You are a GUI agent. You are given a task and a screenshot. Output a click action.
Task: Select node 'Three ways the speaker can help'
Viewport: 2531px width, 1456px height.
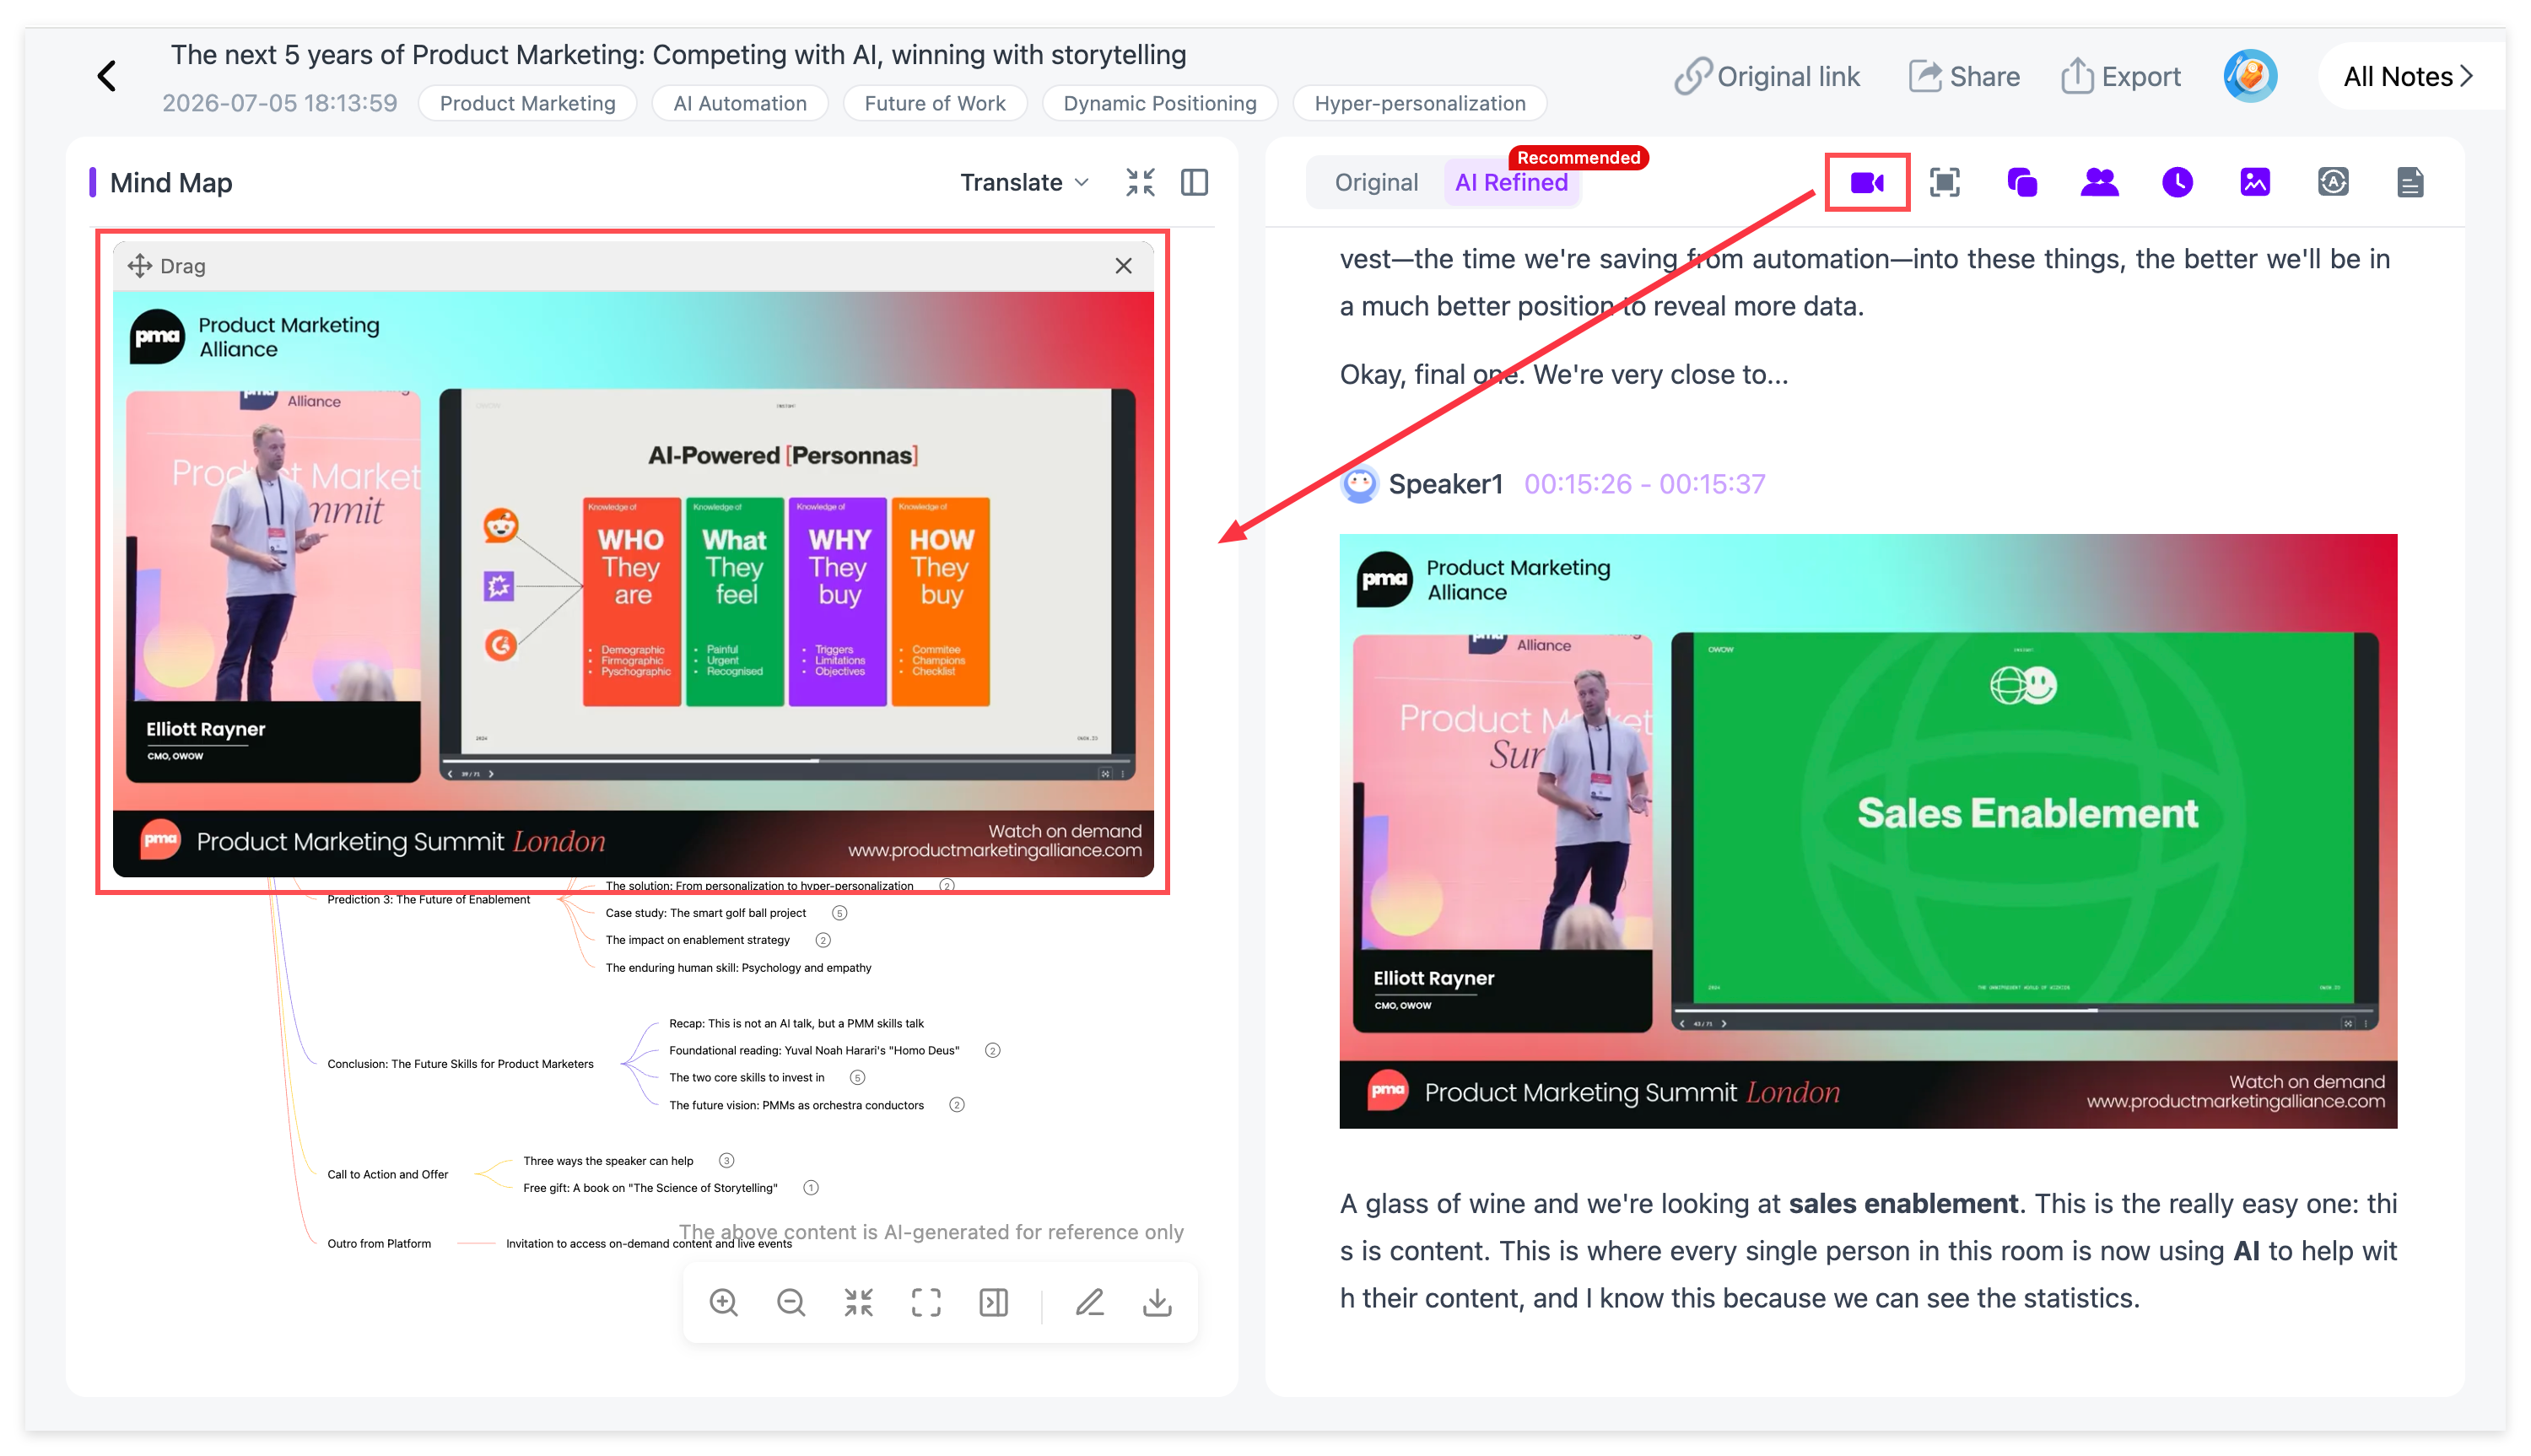click(608, 1162)
